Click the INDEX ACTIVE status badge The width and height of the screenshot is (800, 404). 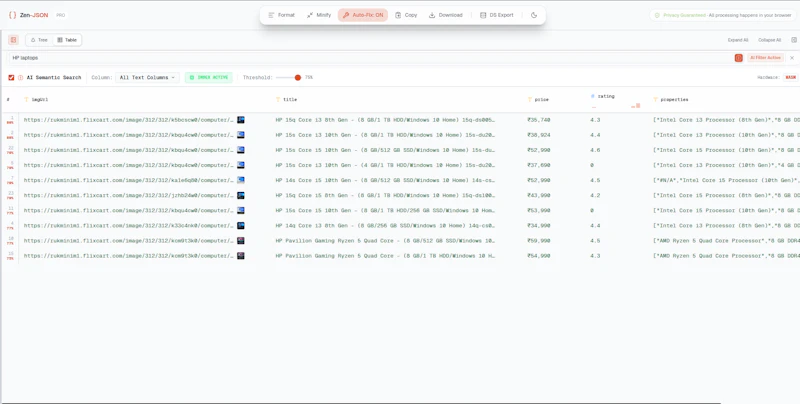pos(209,78)
